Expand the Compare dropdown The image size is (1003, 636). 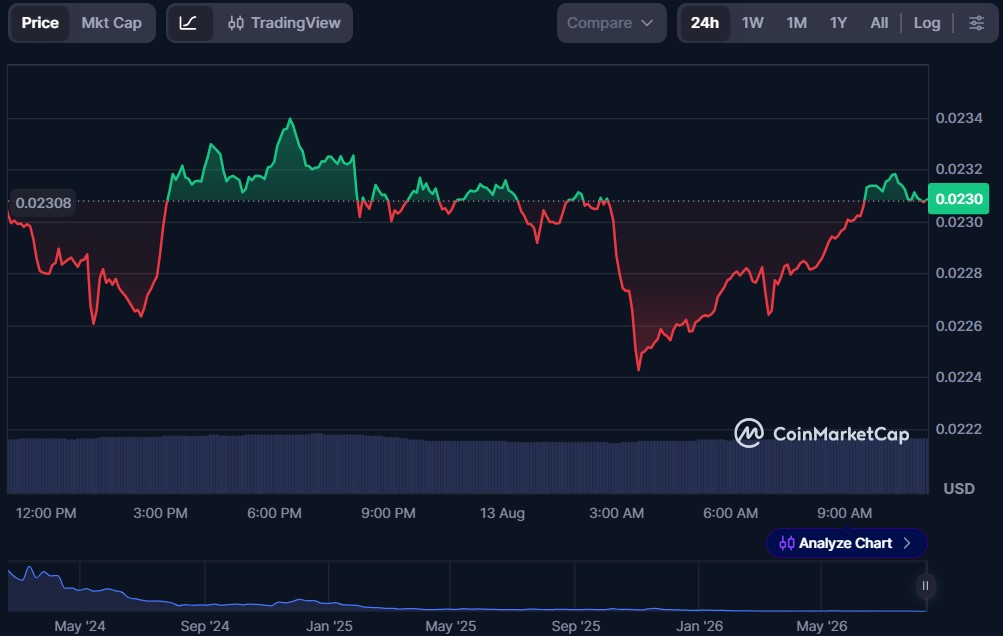coord(612,23)
